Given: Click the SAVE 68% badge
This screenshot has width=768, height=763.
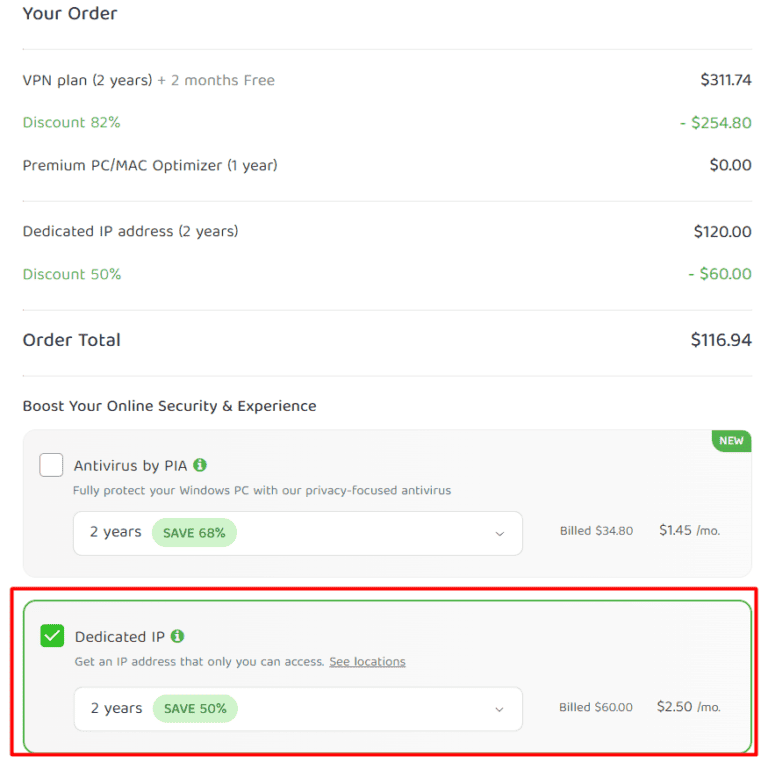Looking at the screenshot, I should click(x=194, y=533).
